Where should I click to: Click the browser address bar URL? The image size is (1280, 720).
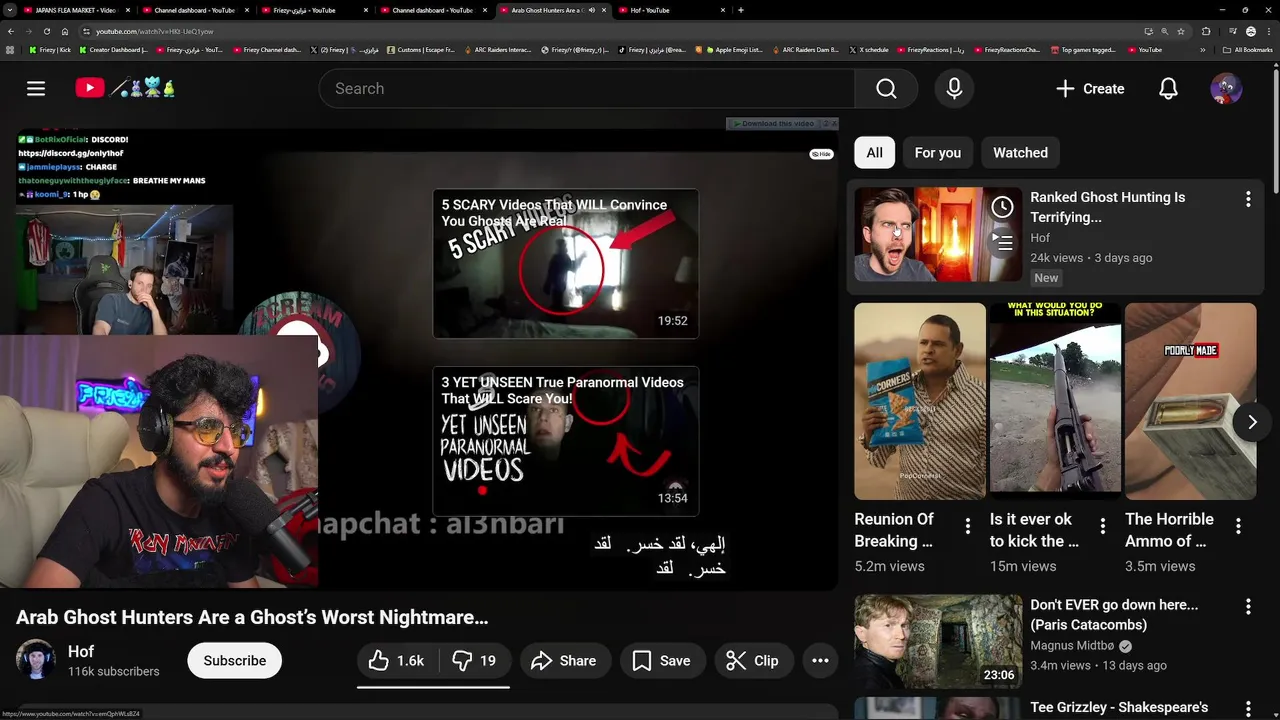click(x=154, y=31)
